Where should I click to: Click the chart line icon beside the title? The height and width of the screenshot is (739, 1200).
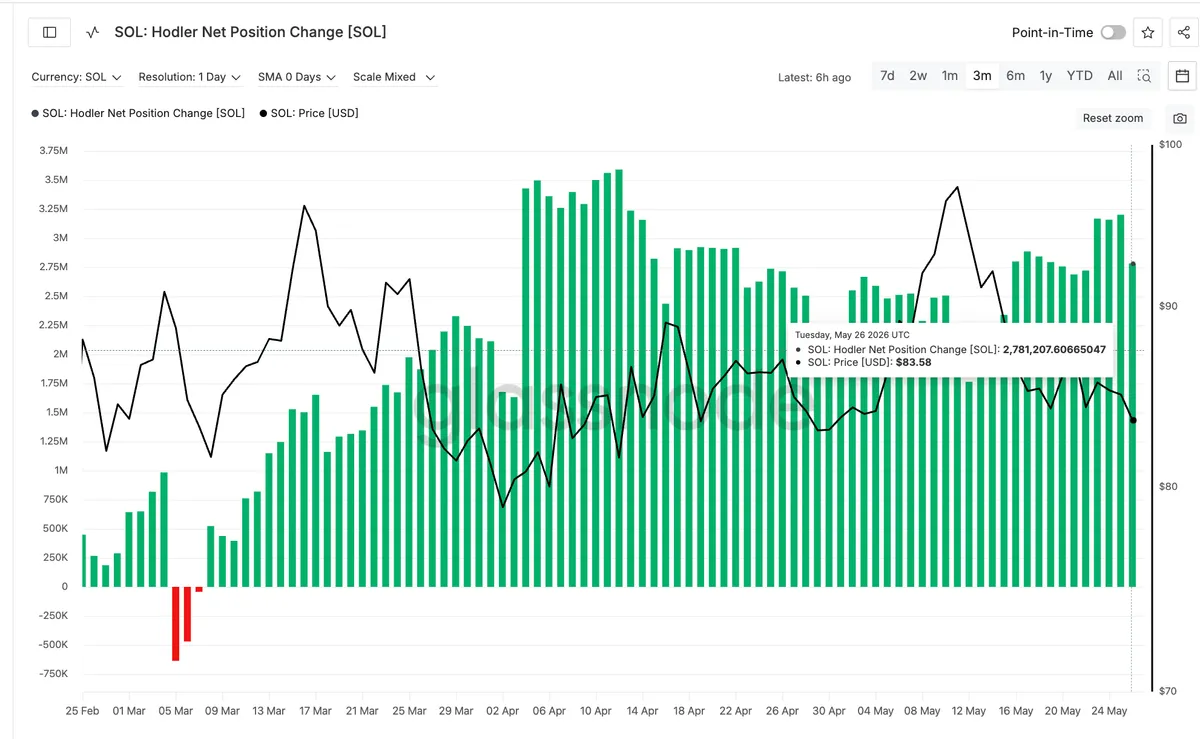[93, 32]
